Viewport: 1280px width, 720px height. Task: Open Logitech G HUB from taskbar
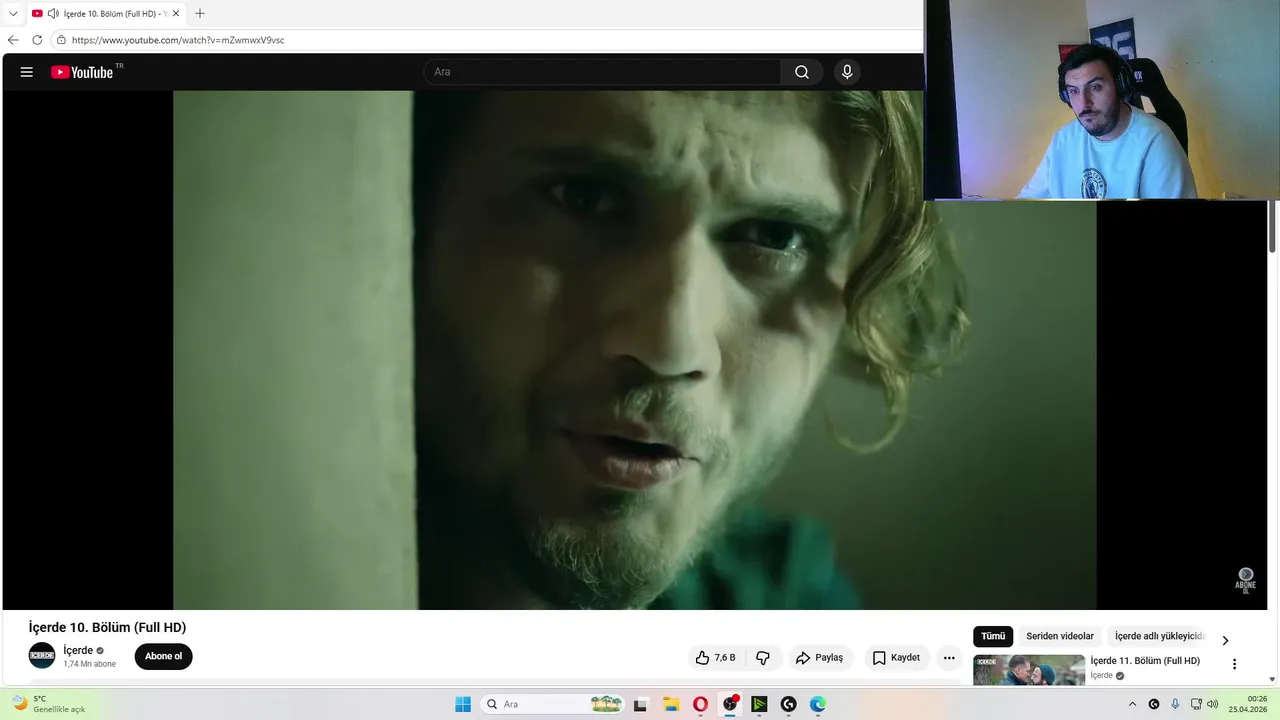pos(788,704)
